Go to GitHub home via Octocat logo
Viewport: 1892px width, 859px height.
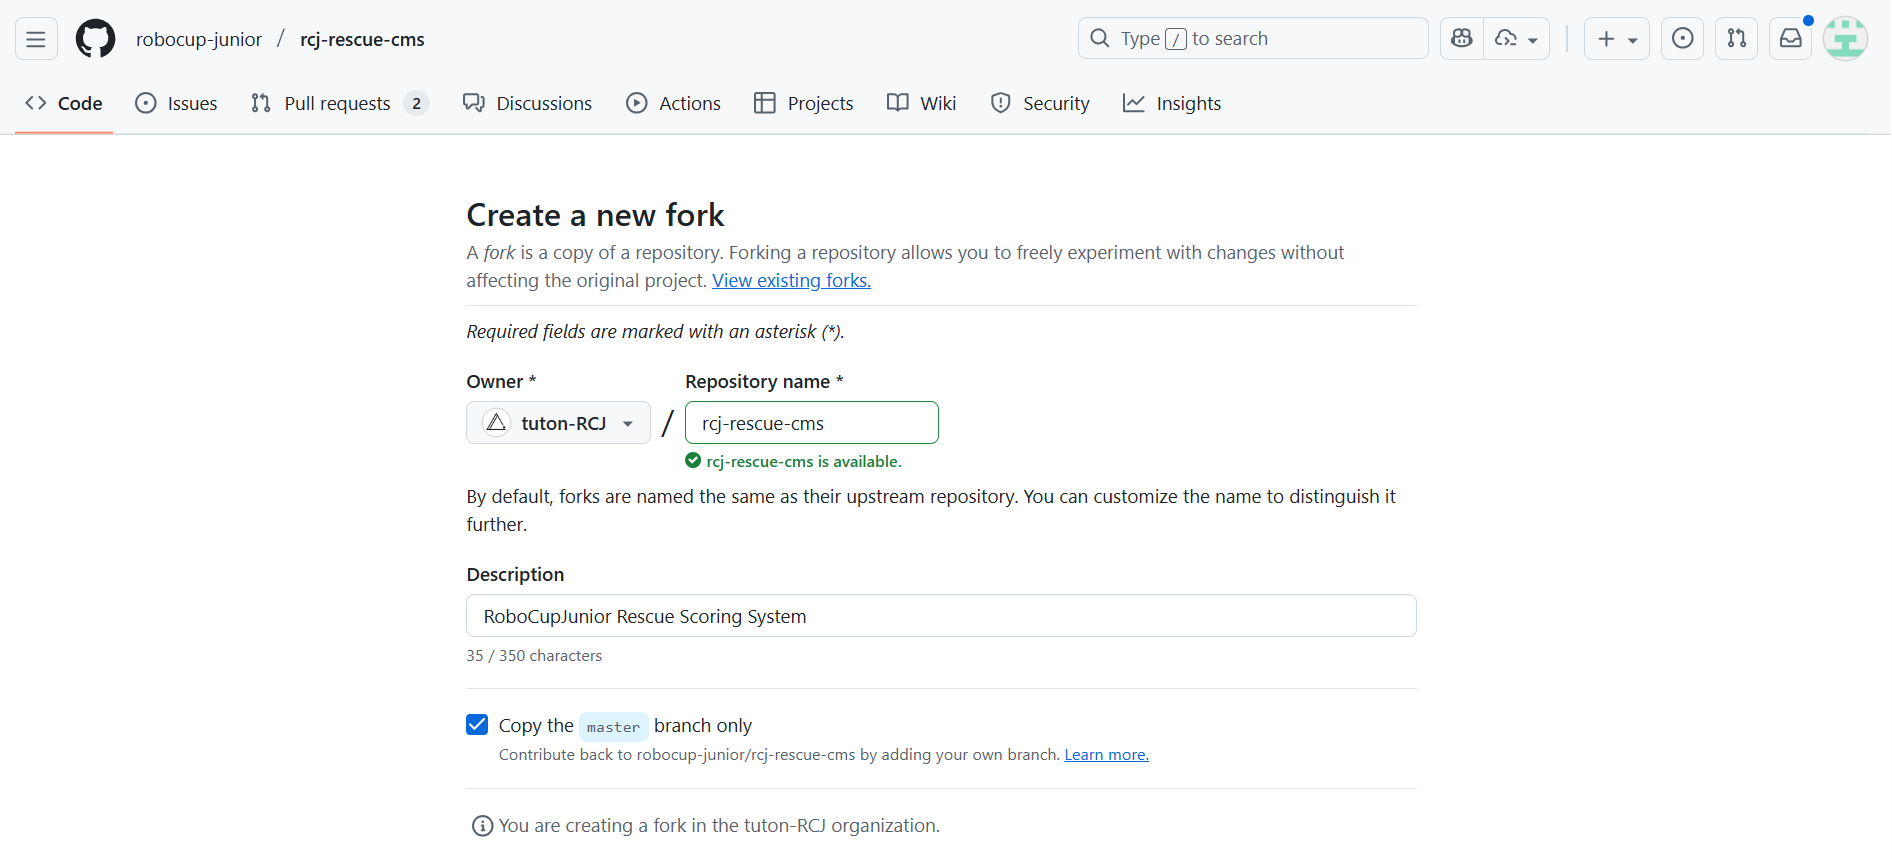[x=96, y=39]
